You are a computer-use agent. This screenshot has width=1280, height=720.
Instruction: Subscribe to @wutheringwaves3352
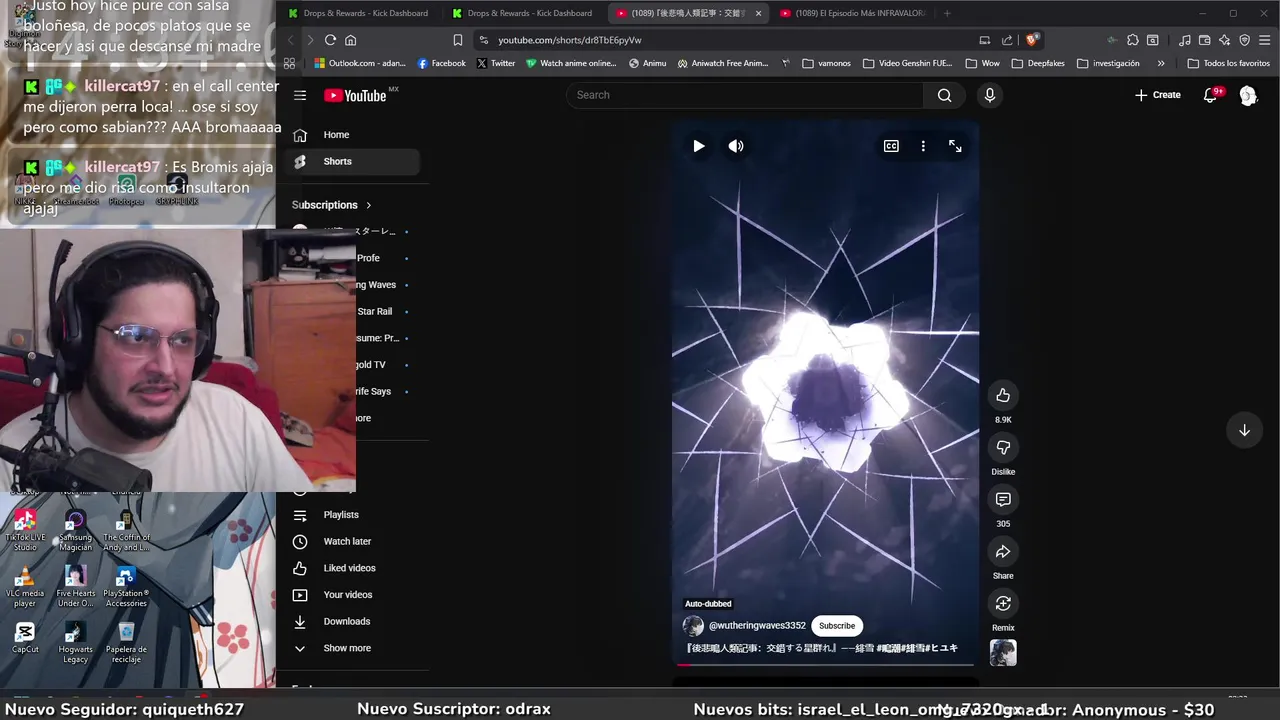point(837,626)
